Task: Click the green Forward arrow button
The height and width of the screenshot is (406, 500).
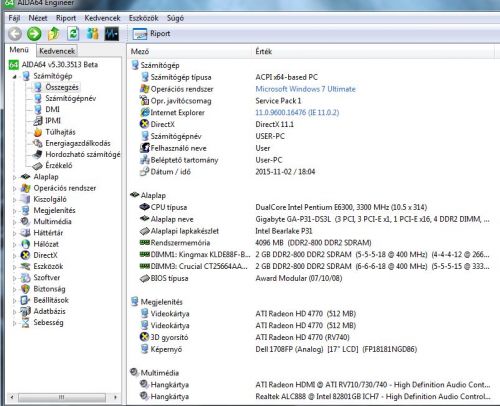Action: (x=34, y=34)
